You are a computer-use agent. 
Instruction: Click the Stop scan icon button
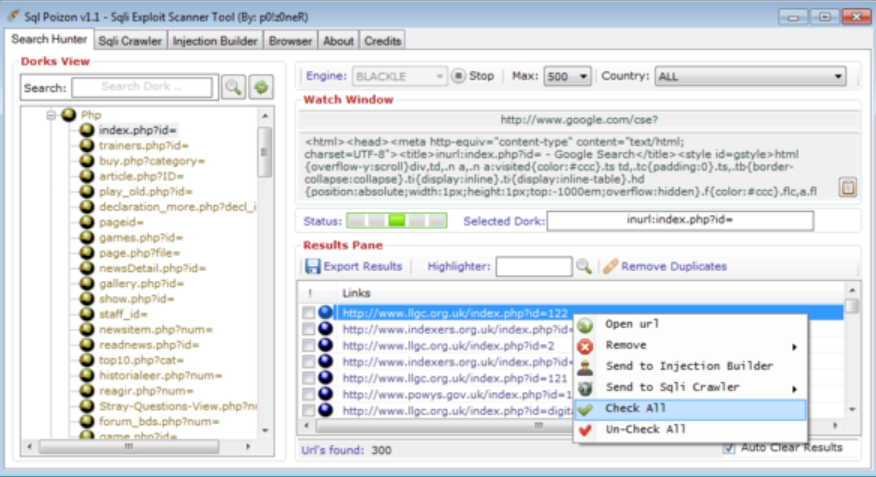pyautogui.click(x=459, y=76)
